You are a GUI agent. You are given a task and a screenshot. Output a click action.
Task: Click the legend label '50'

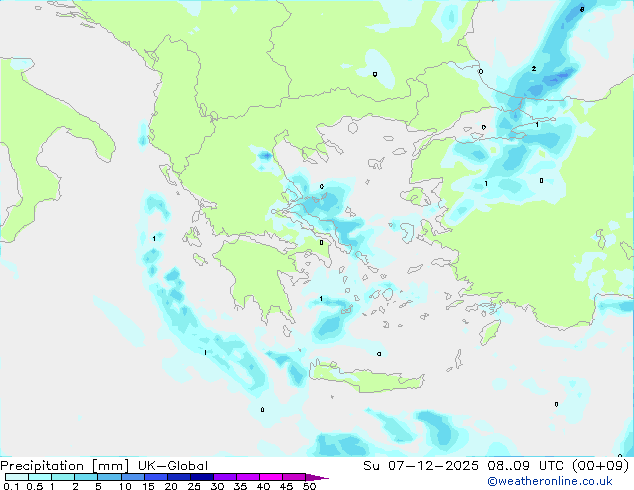309,486
